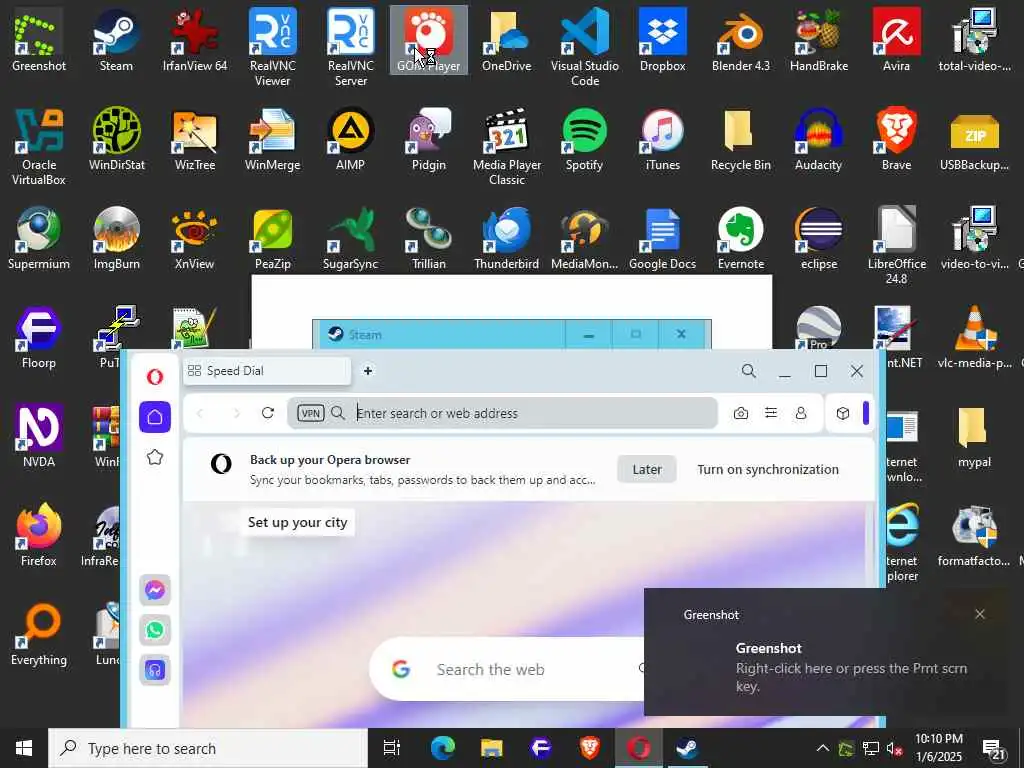This screenshot has width=1024, height=768.
Task: Open Bookmarks star in Opera sidebar
Action: click(155, 457)
